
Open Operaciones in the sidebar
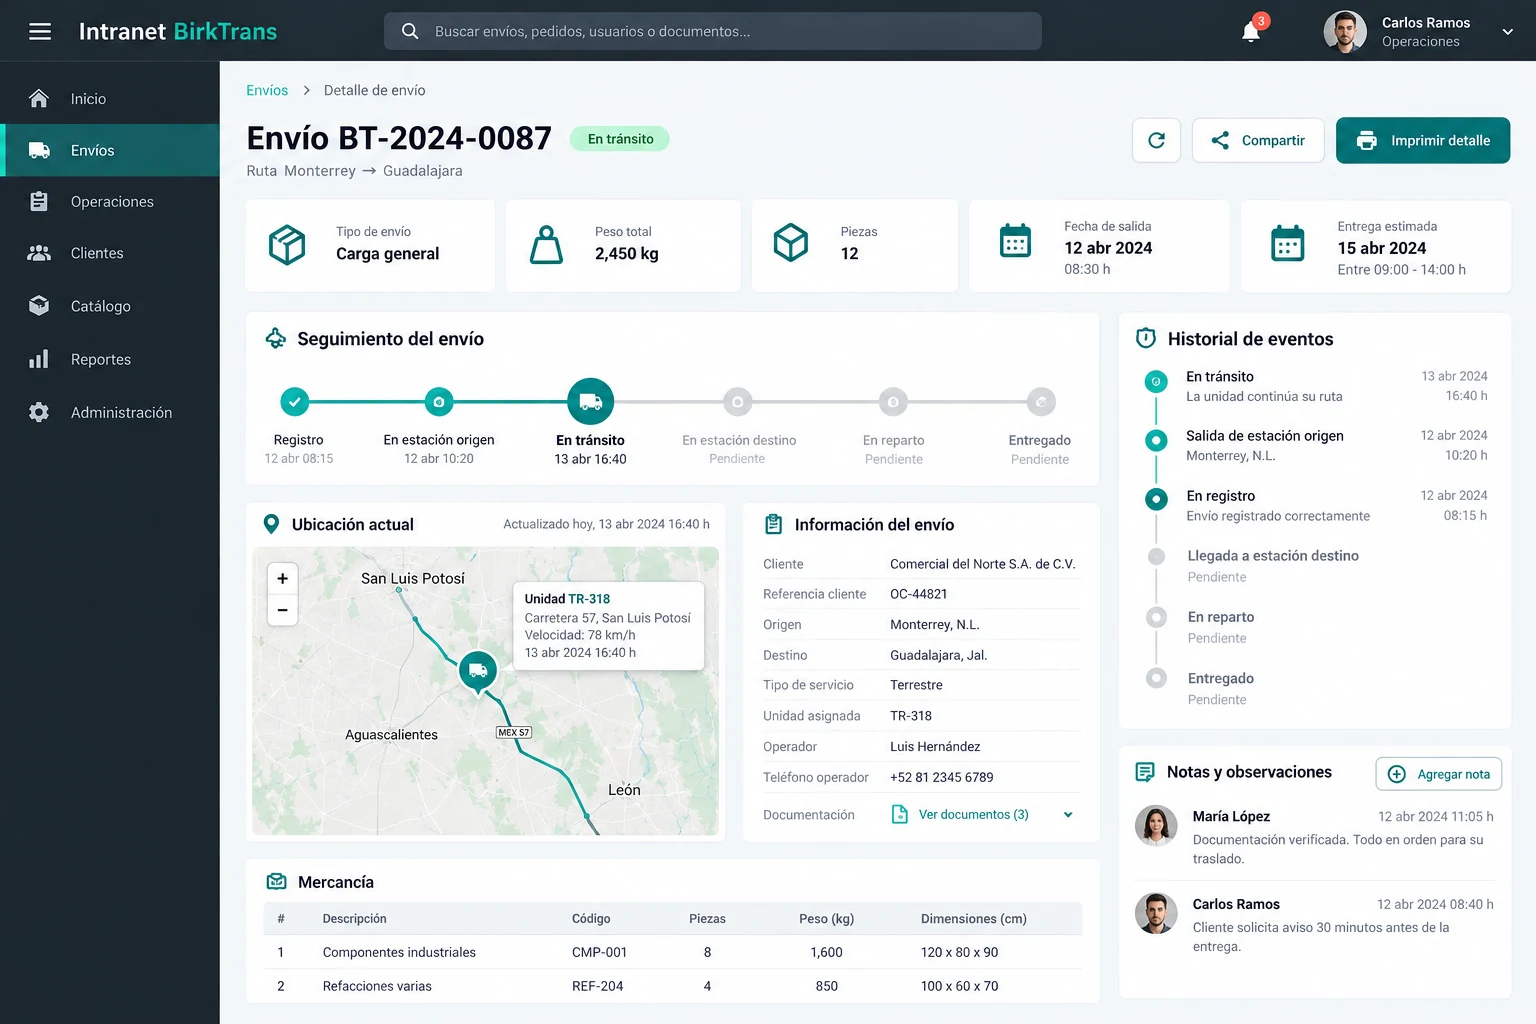pos(110,202)
